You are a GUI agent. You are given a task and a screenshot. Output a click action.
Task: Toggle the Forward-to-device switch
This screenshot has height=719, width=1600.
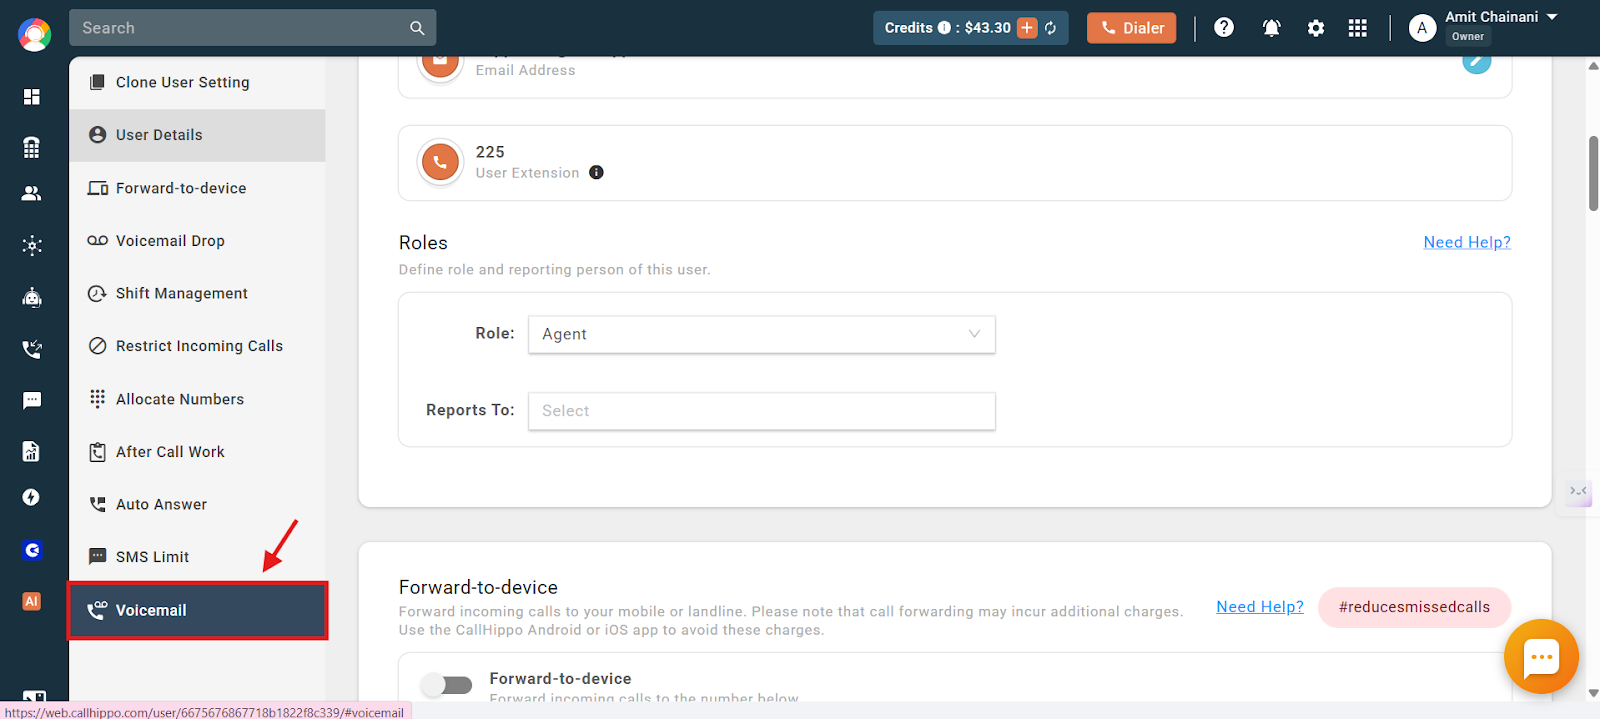(x=447, y=685)
